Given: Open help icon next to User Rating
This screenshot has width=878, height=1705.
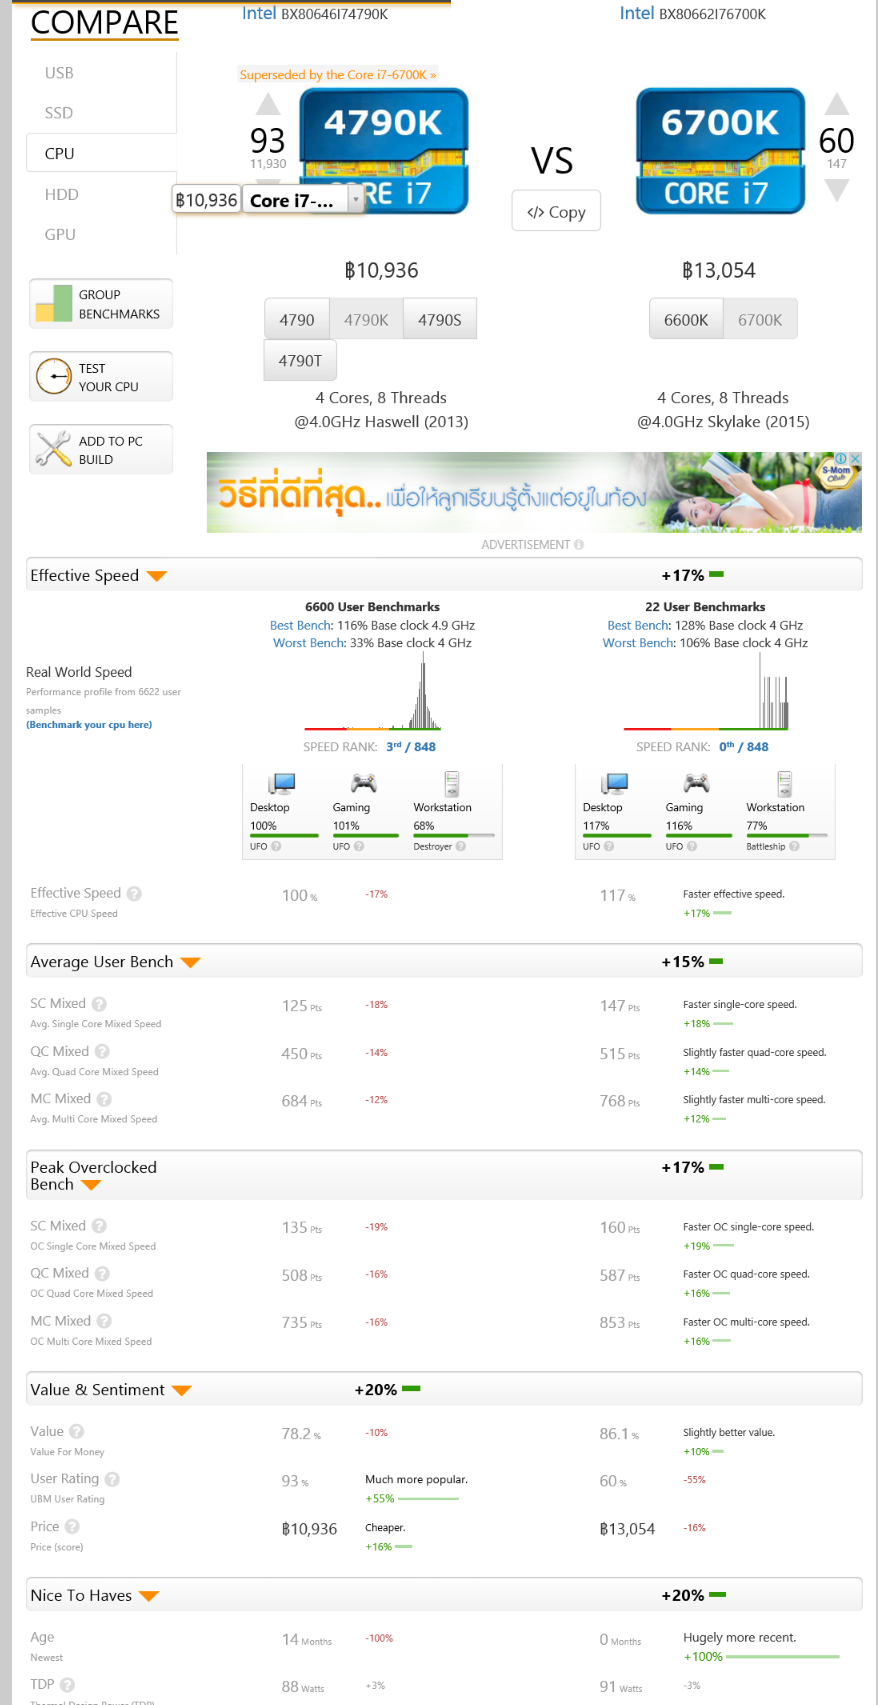Looking at the screenshot, I should click(112, 1479).
